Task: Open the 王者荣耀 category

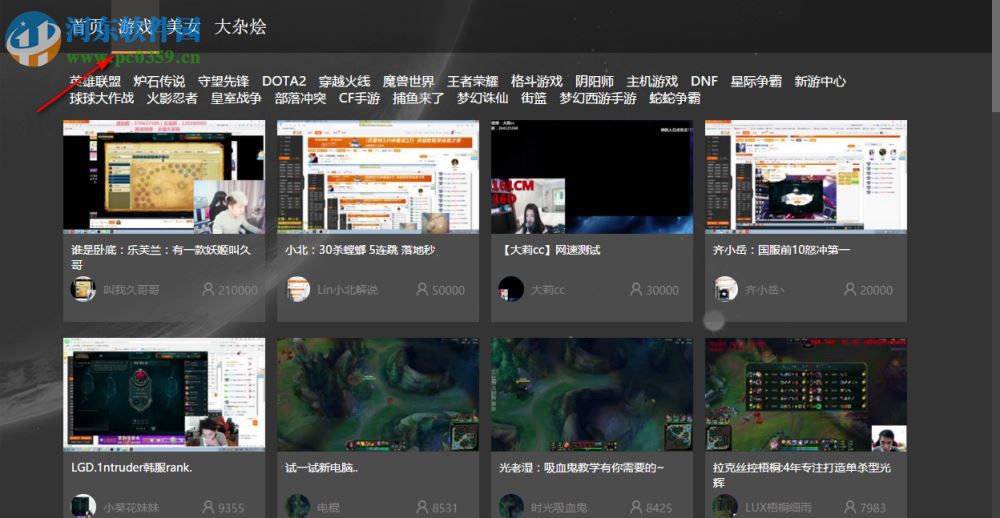Action: (x=473, y=82)
